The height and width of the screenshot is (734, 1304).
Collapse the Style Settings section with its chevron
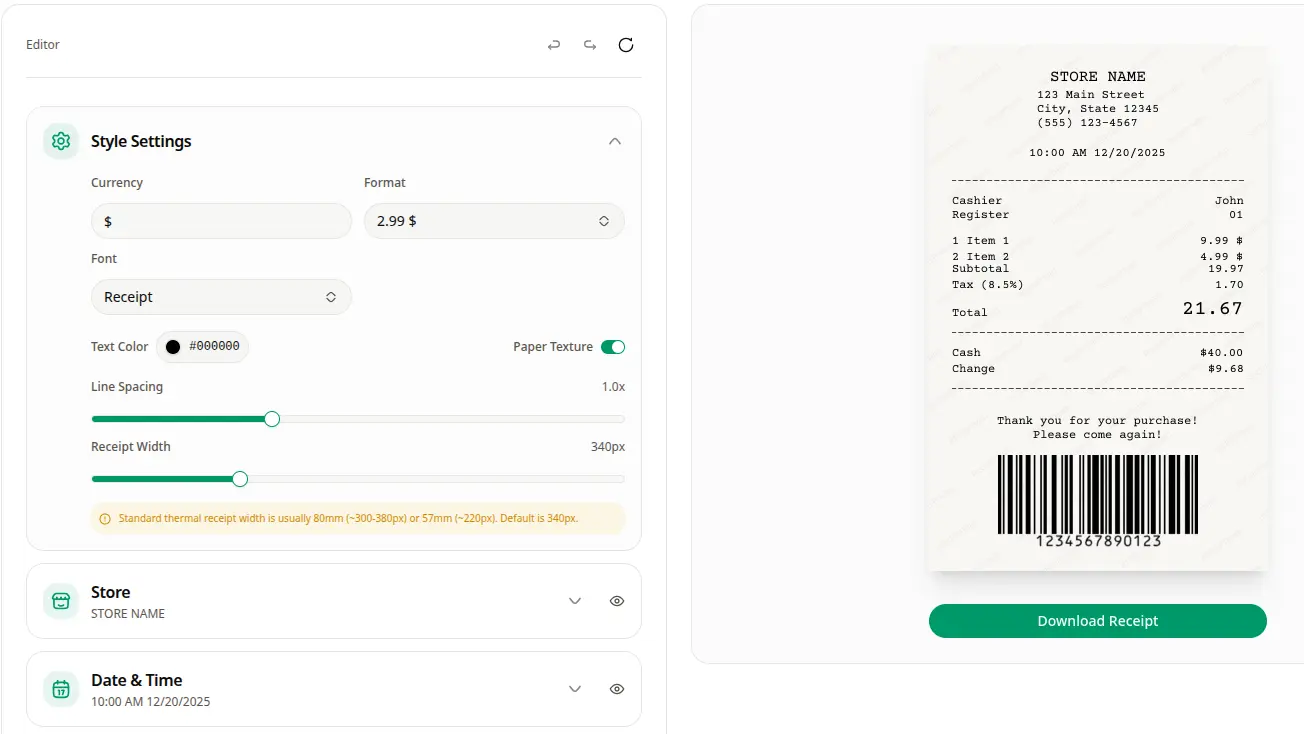click(616, 141)
